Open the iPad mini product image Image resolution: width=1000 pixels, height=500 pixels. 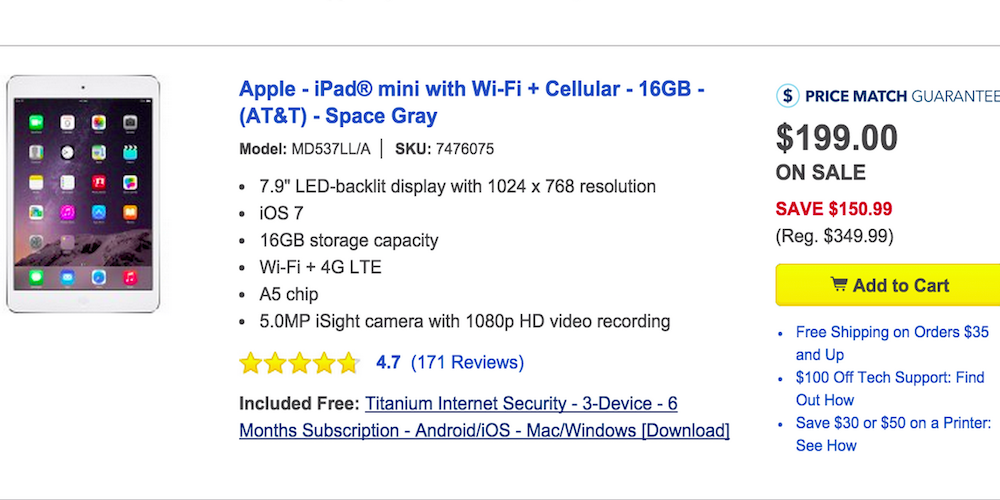click(x=83, y=195)
